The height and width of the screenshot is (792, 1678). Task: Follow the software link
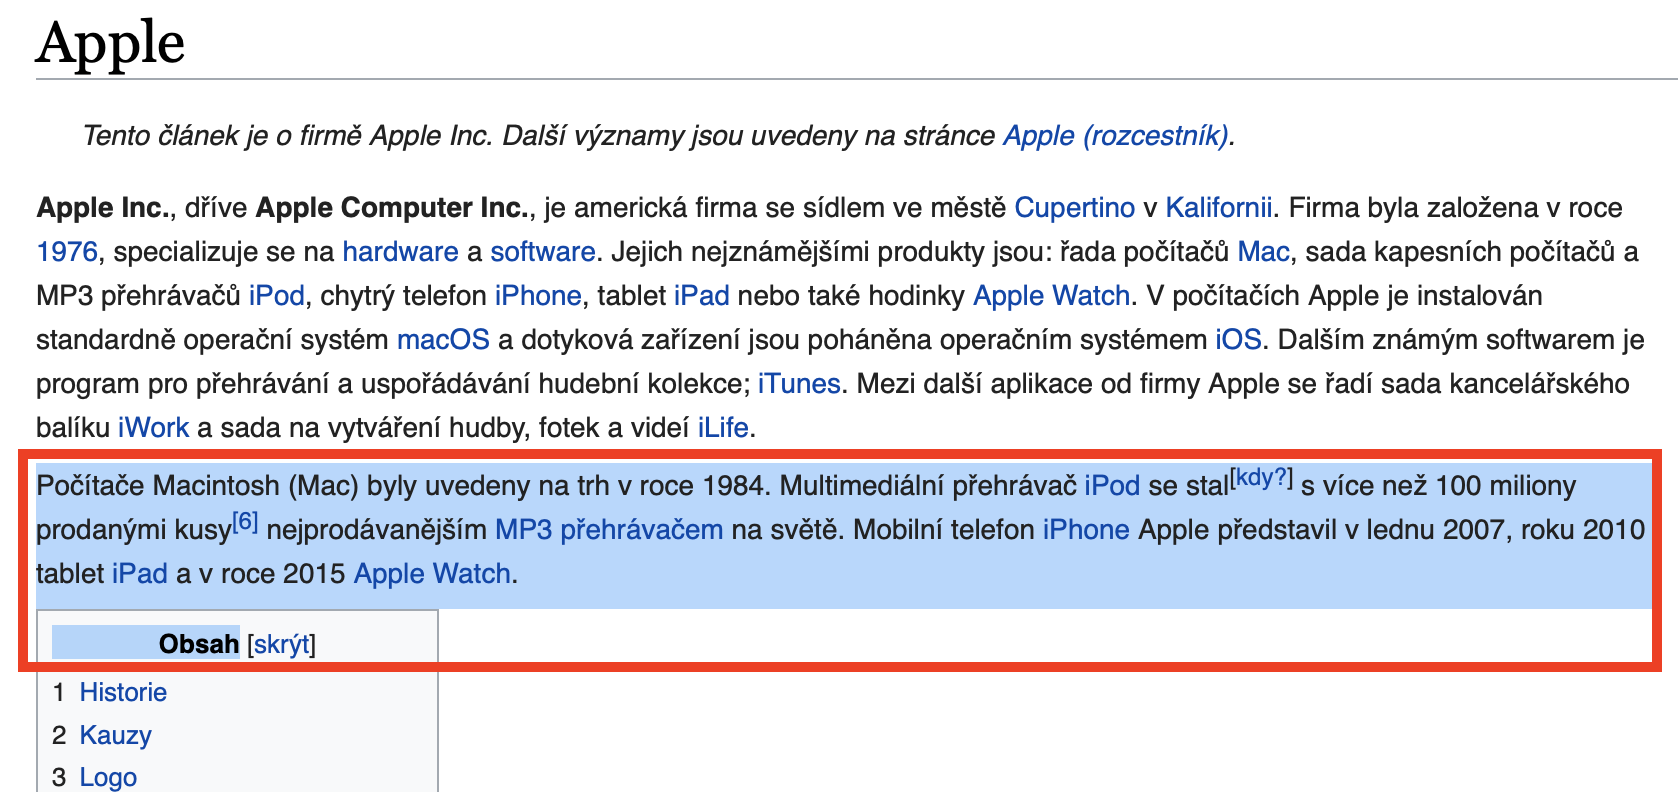(543, 252)
